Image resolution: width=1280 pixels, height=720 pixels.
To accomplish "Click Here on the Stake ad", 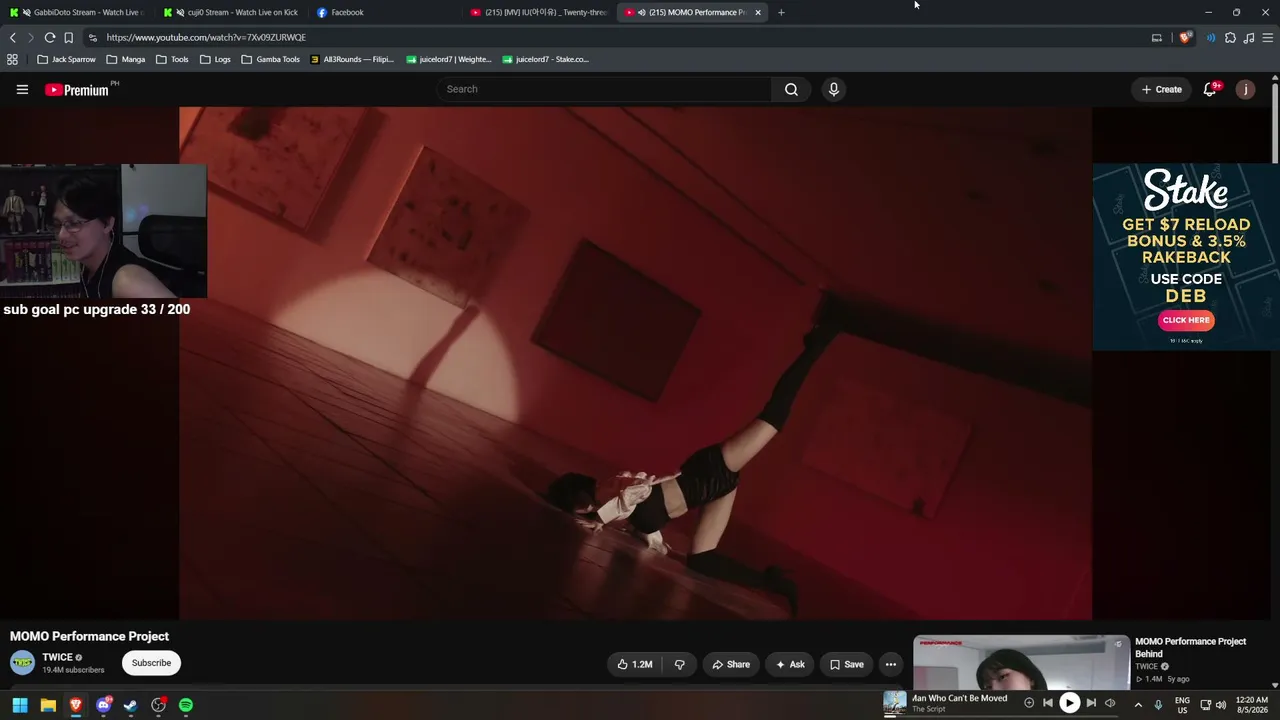I will (1186, 320).
